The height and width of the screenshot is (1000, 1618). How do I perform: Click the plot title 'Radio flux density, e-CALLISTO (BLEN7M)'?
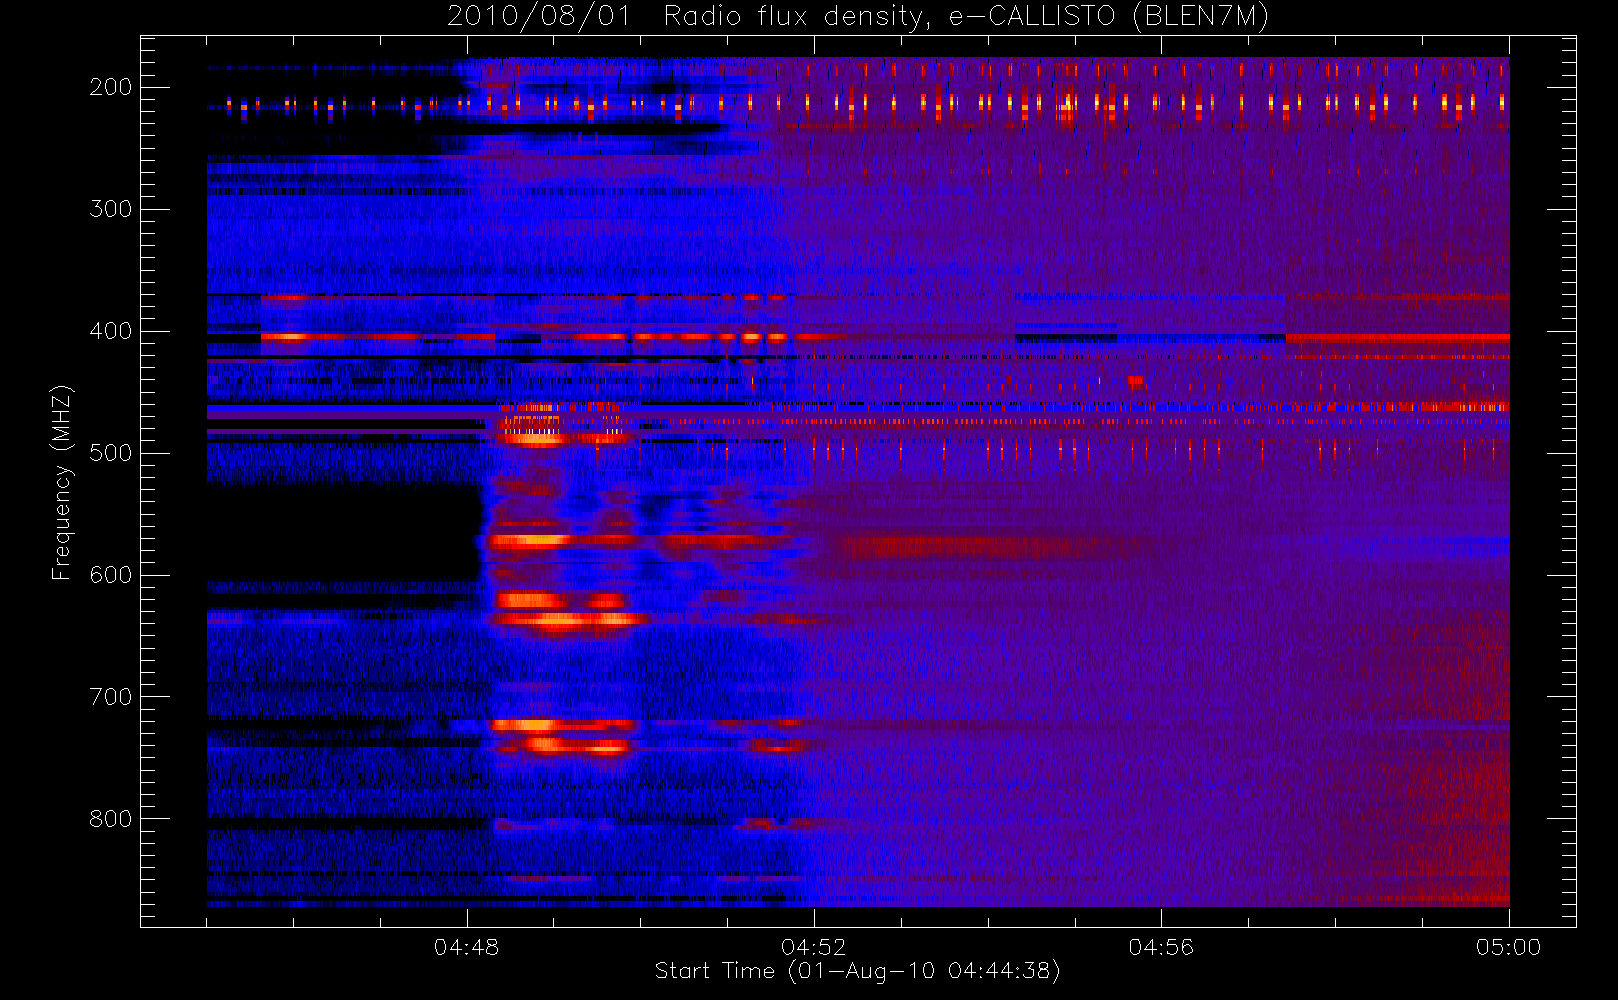click(x=966, y=17)
